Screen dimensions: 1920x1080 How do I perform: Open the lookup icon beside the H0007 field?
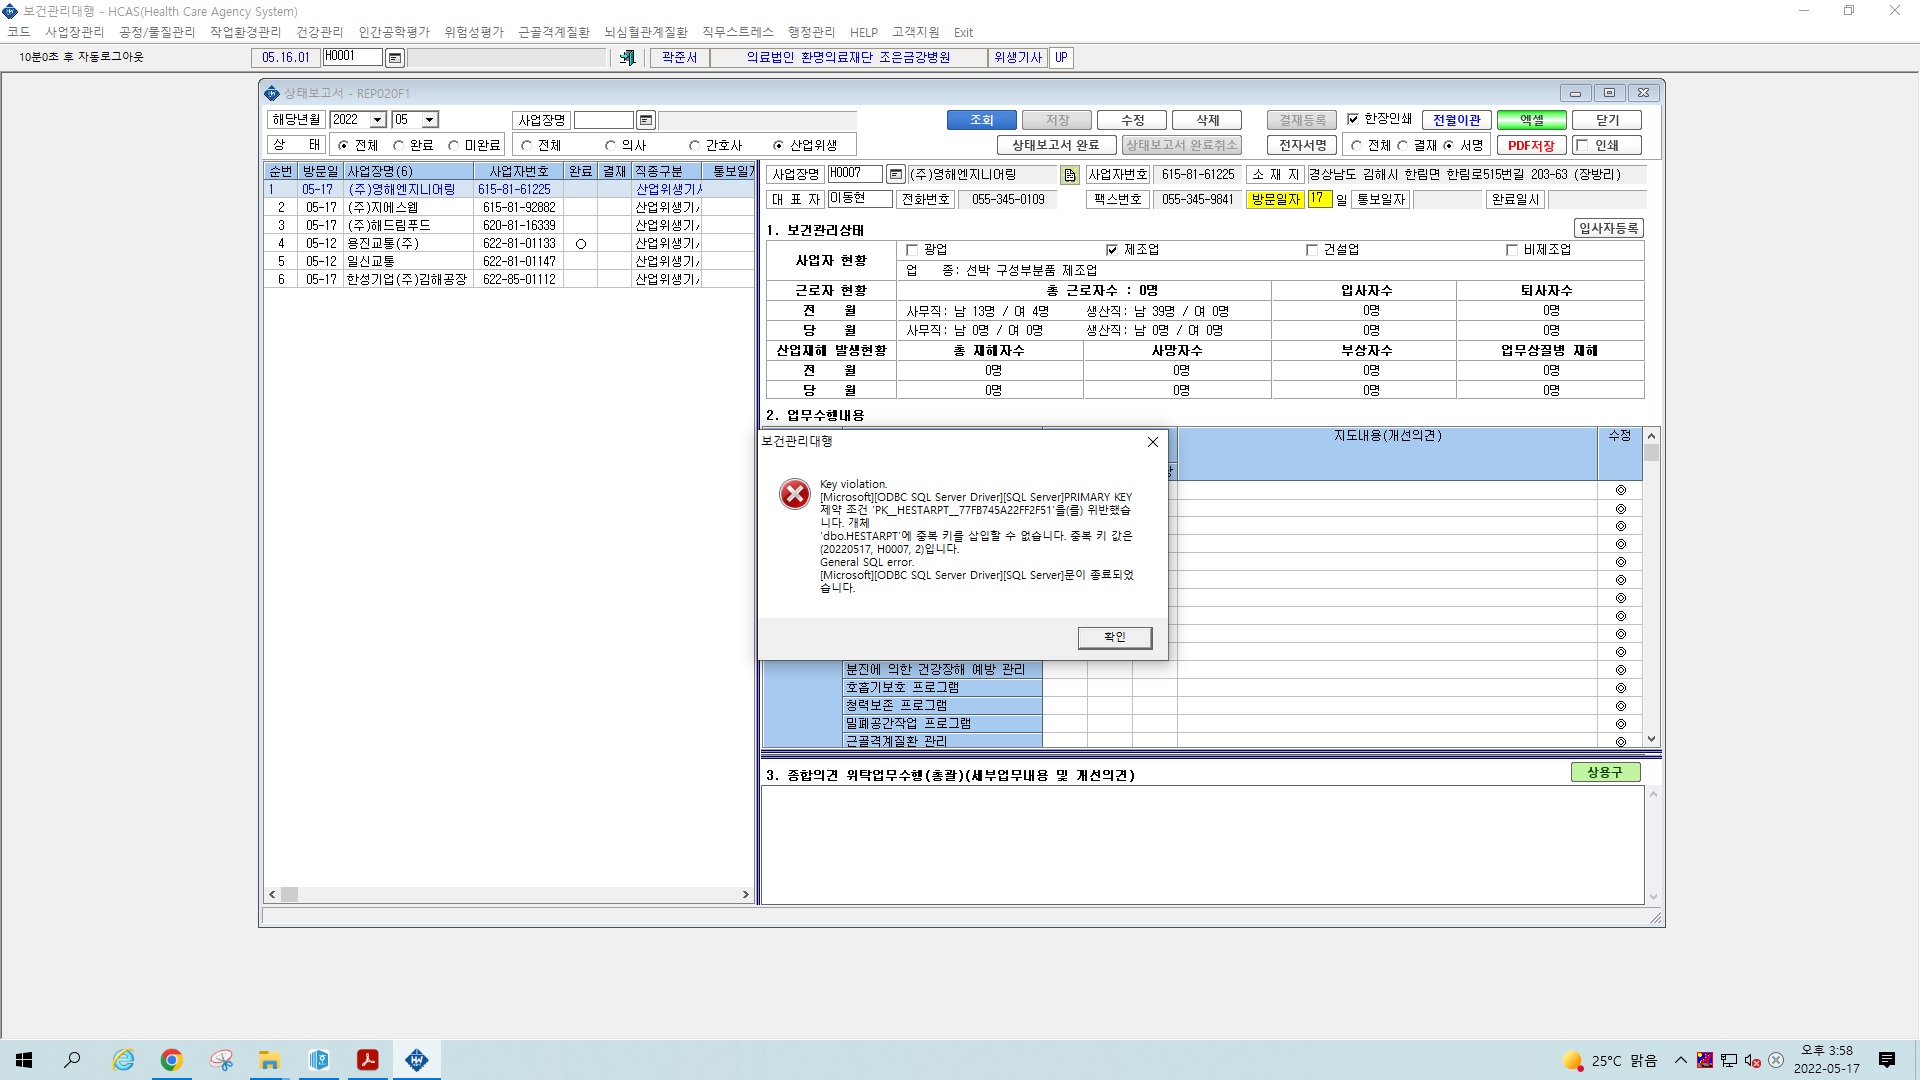coord(895,175)
